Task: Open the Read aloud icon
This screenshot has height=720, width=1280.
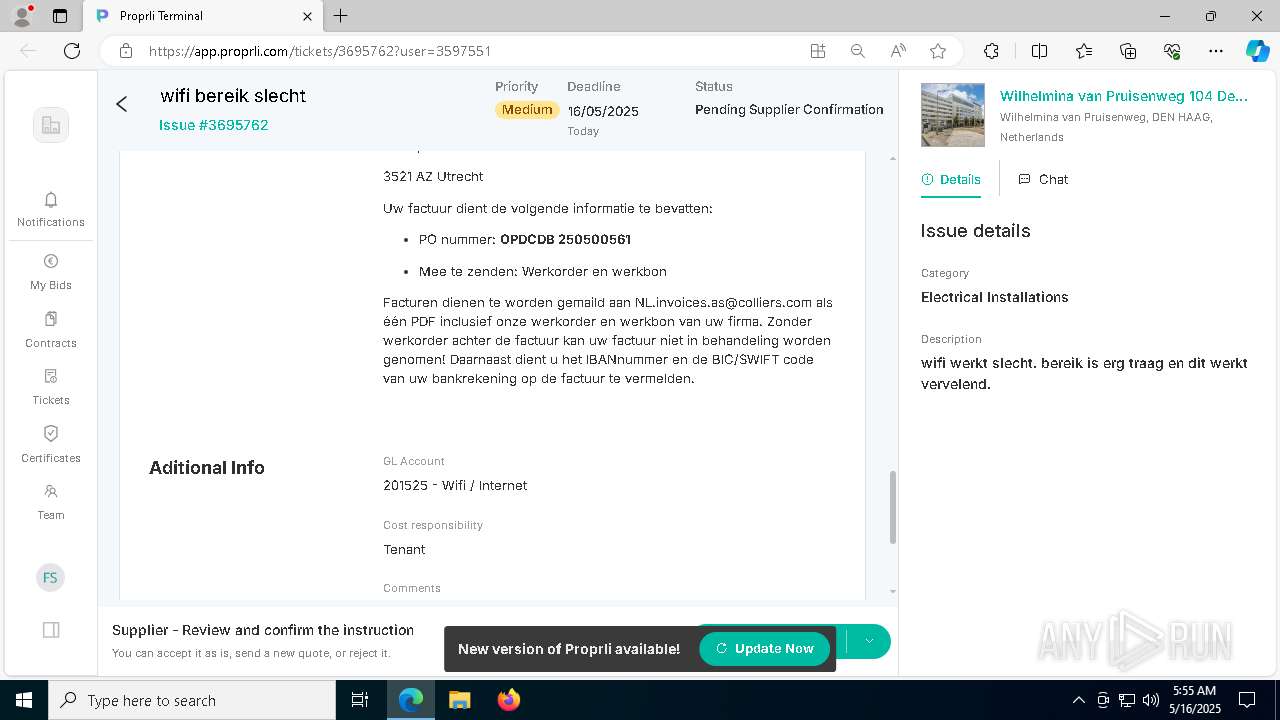Action: [x=898, y=51]
